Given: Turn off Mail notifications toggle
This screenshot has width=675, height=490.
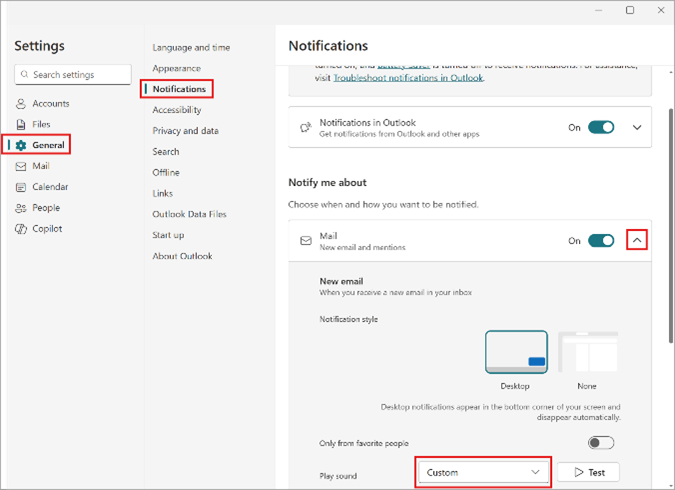Looking at the screenshot, I should pos(601,241).
